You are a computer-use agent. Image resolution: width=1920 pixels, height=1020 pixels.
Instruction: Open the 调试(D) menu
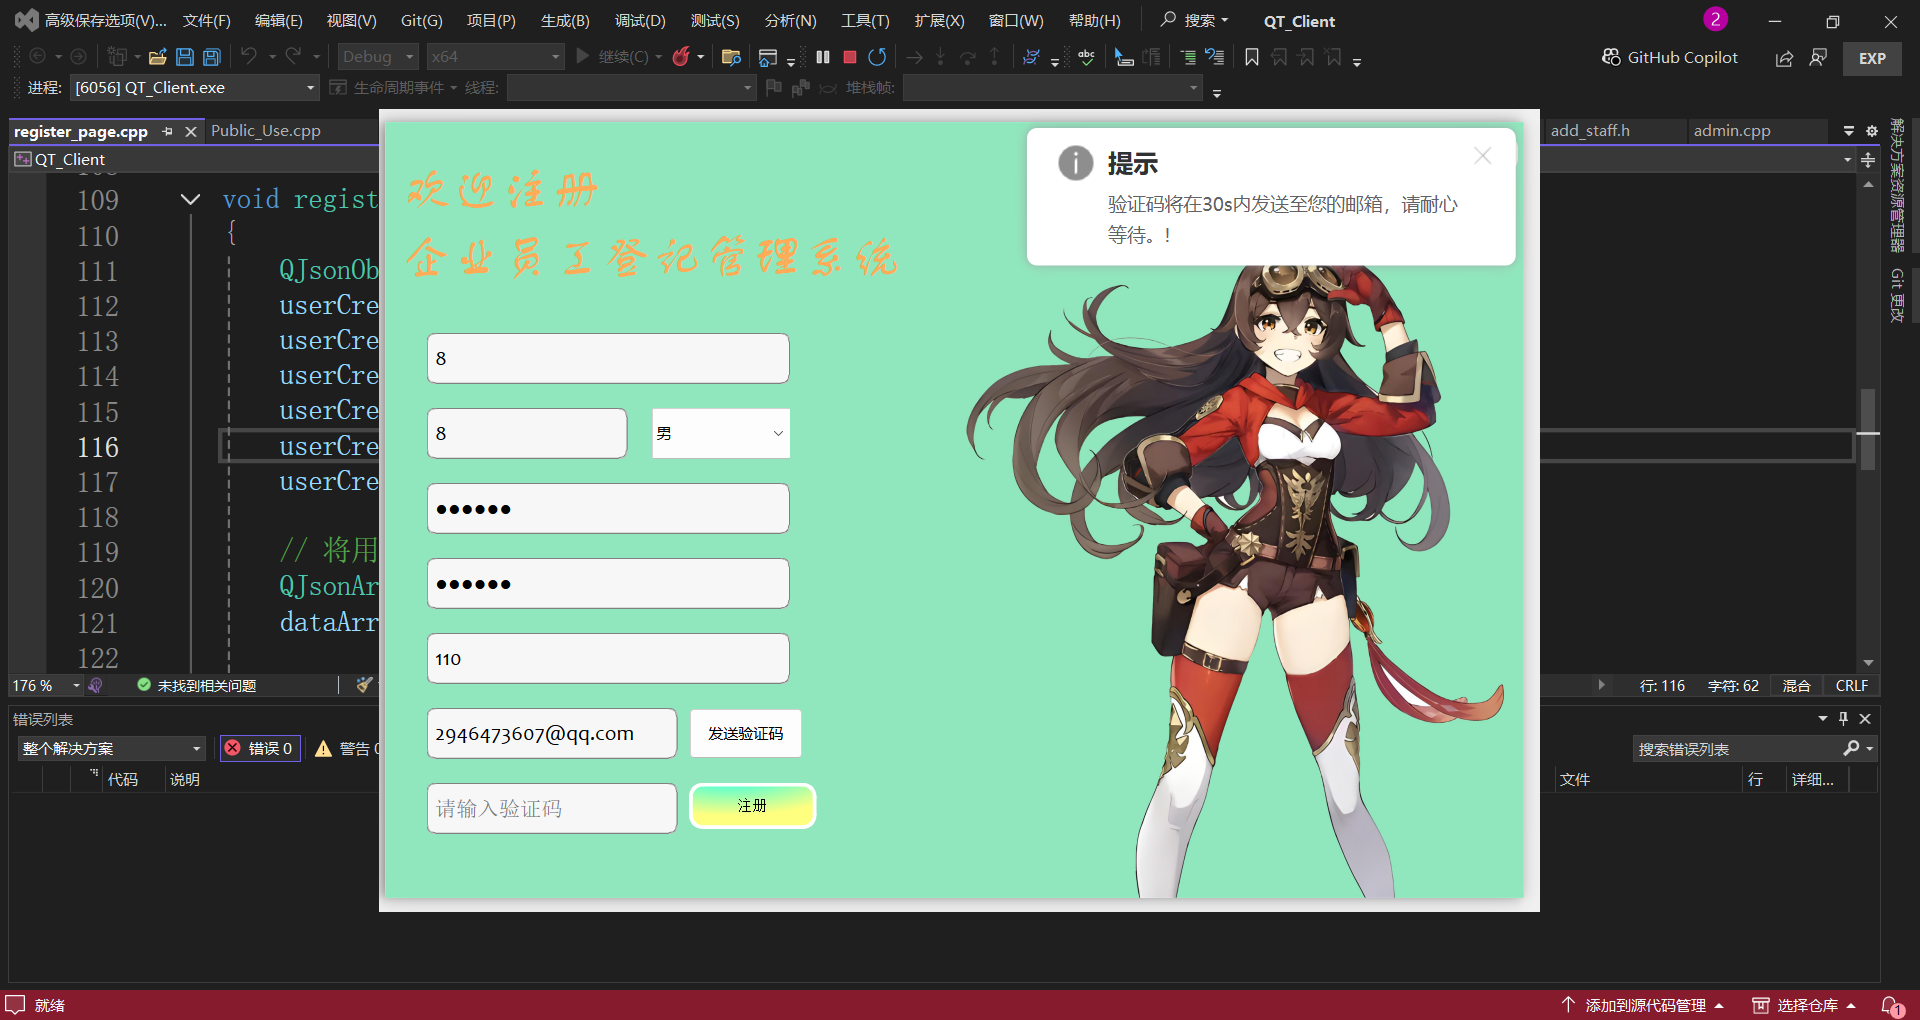[x=639, y=21]
